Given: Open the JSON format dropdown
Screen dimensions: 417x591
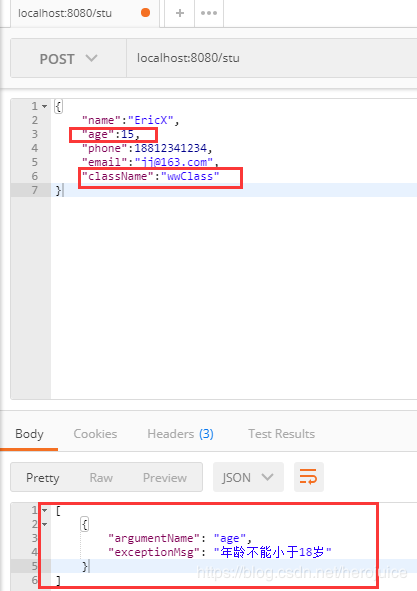Looking at the screenshot, I should (x=248, y=477).
